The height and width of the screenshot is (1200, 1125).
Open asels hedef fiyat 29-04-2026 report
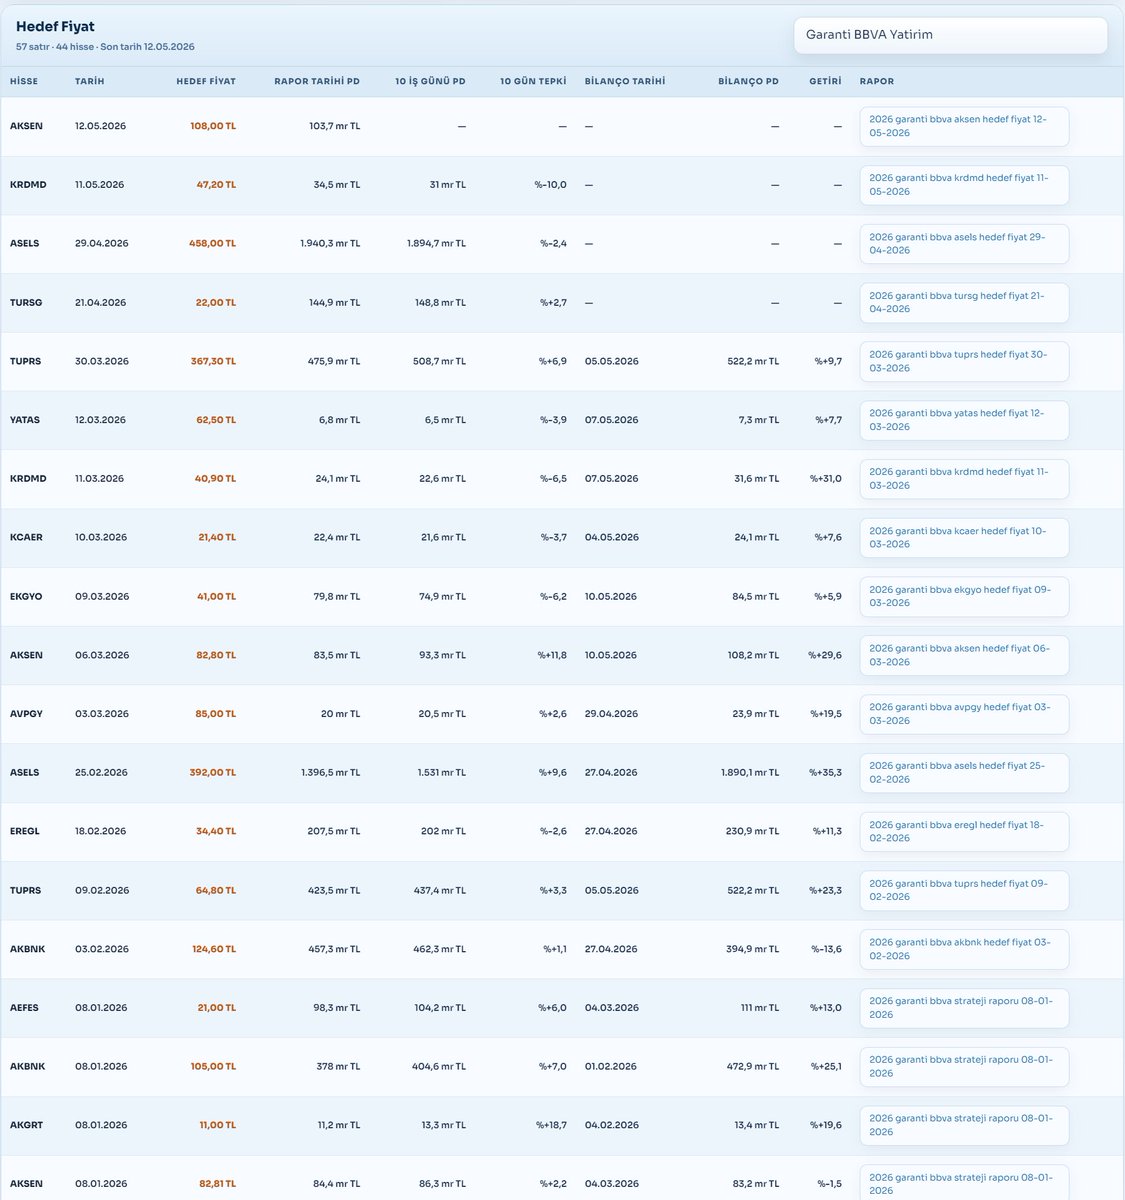tap(964, 244)
